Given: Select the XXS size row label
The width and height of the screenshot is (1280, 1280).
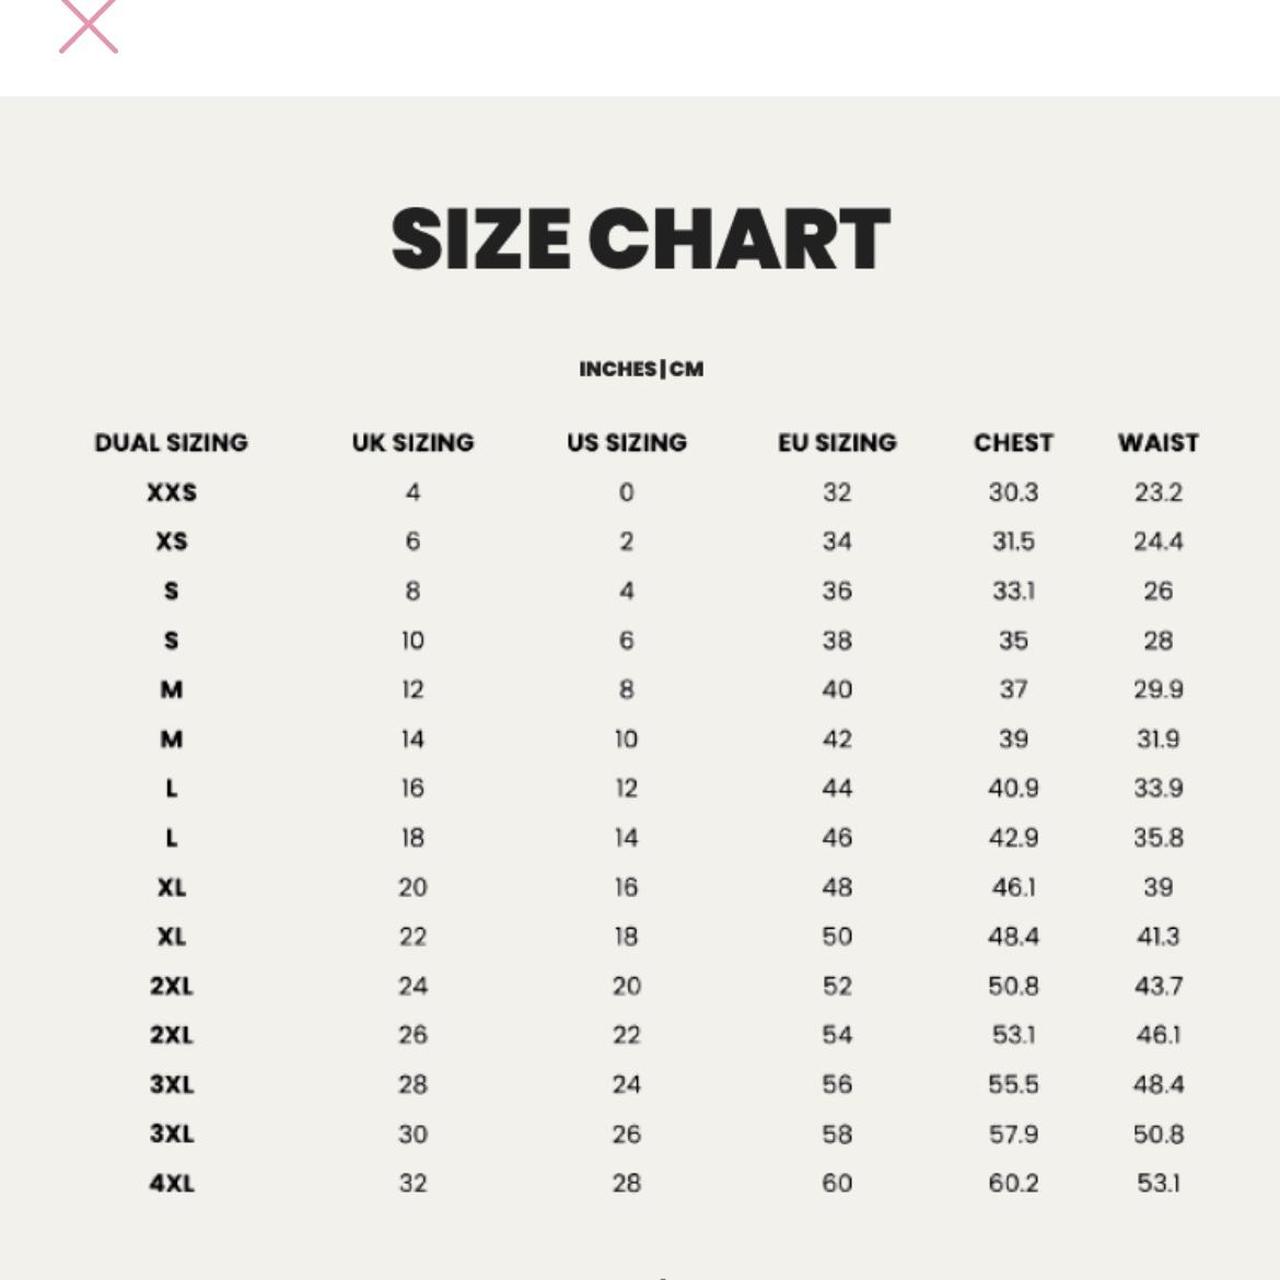Looking at the screenshot, I should tap(172, 492).
